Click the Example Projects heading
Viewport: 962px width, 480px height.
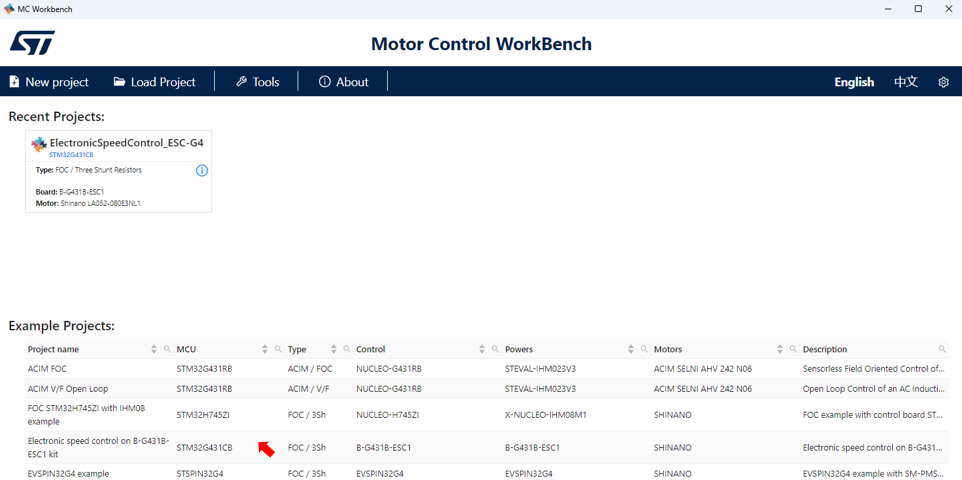61,326
